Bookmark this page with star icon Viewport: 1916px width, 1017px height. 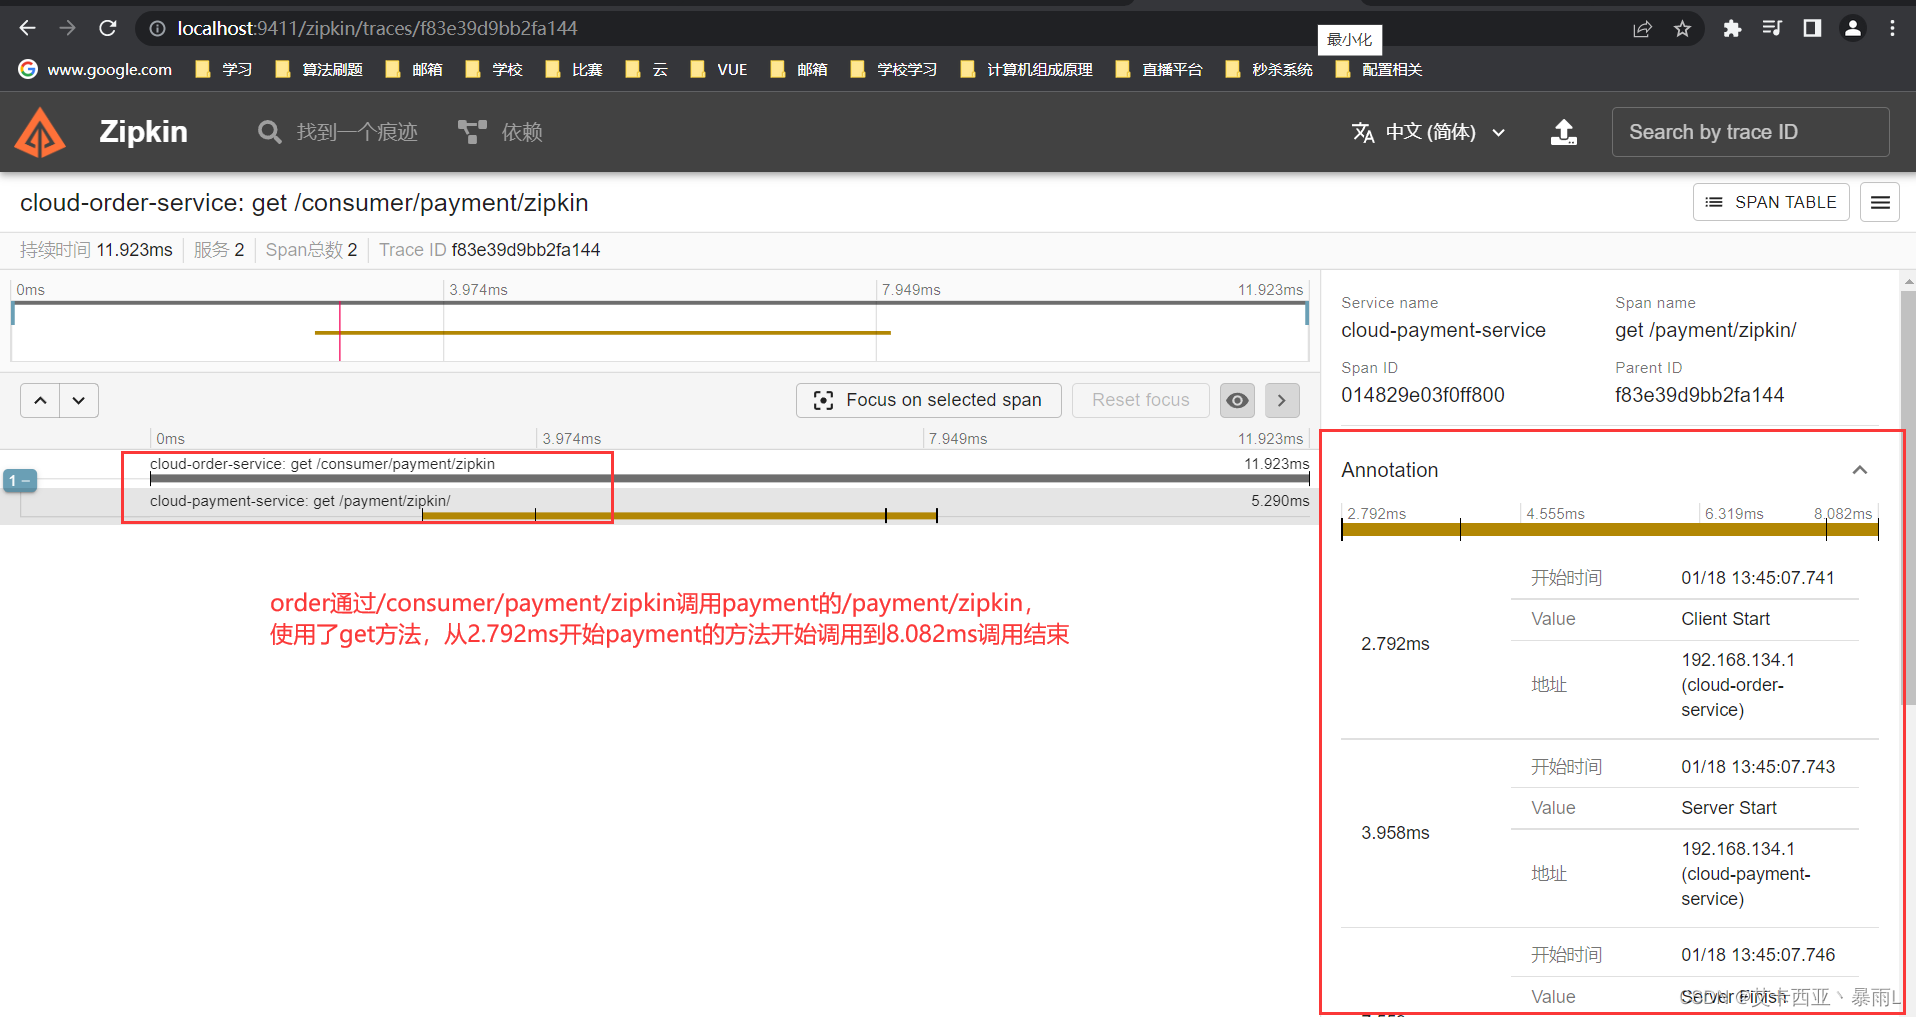pos(1683,28)
